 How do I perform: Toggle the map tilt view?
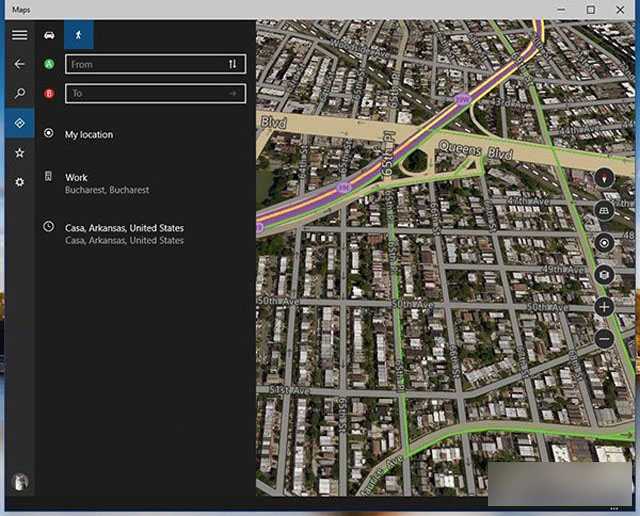(604, 210)
